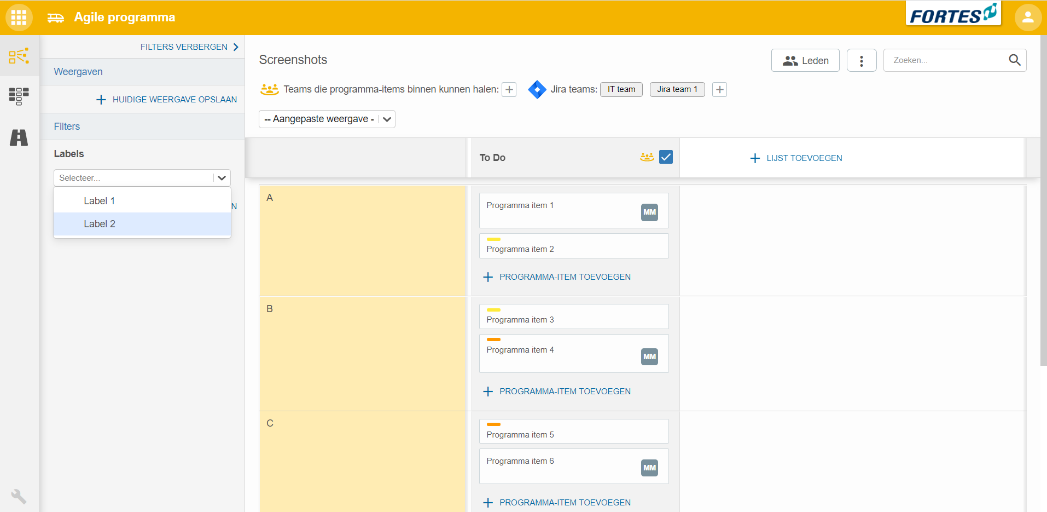Click the orange teams icon before 'Teams die'
This screenshot has height=512, width=1047.
(x=269, y=89)
